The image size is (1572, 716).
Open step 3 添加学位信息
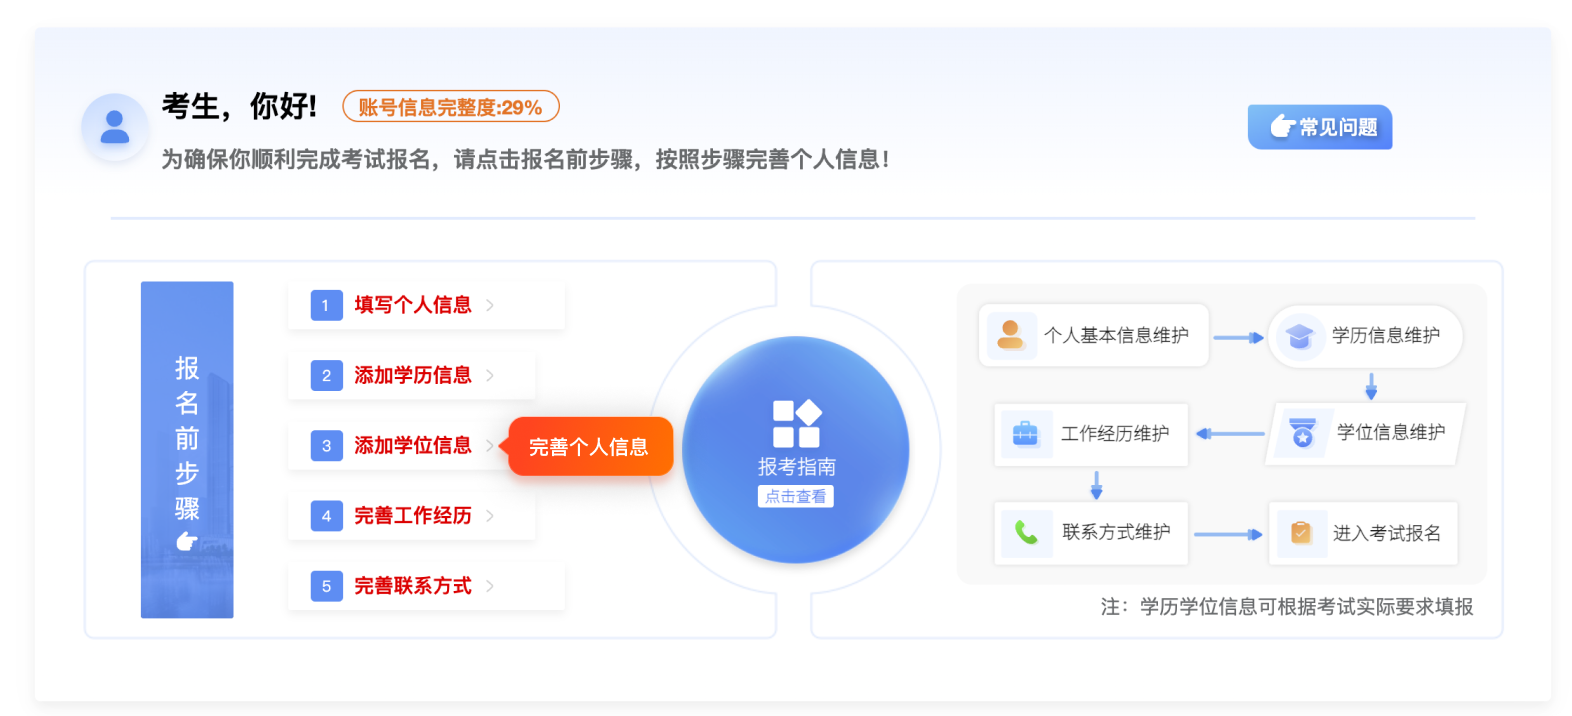pyautogui.click(x=412, y=446)
